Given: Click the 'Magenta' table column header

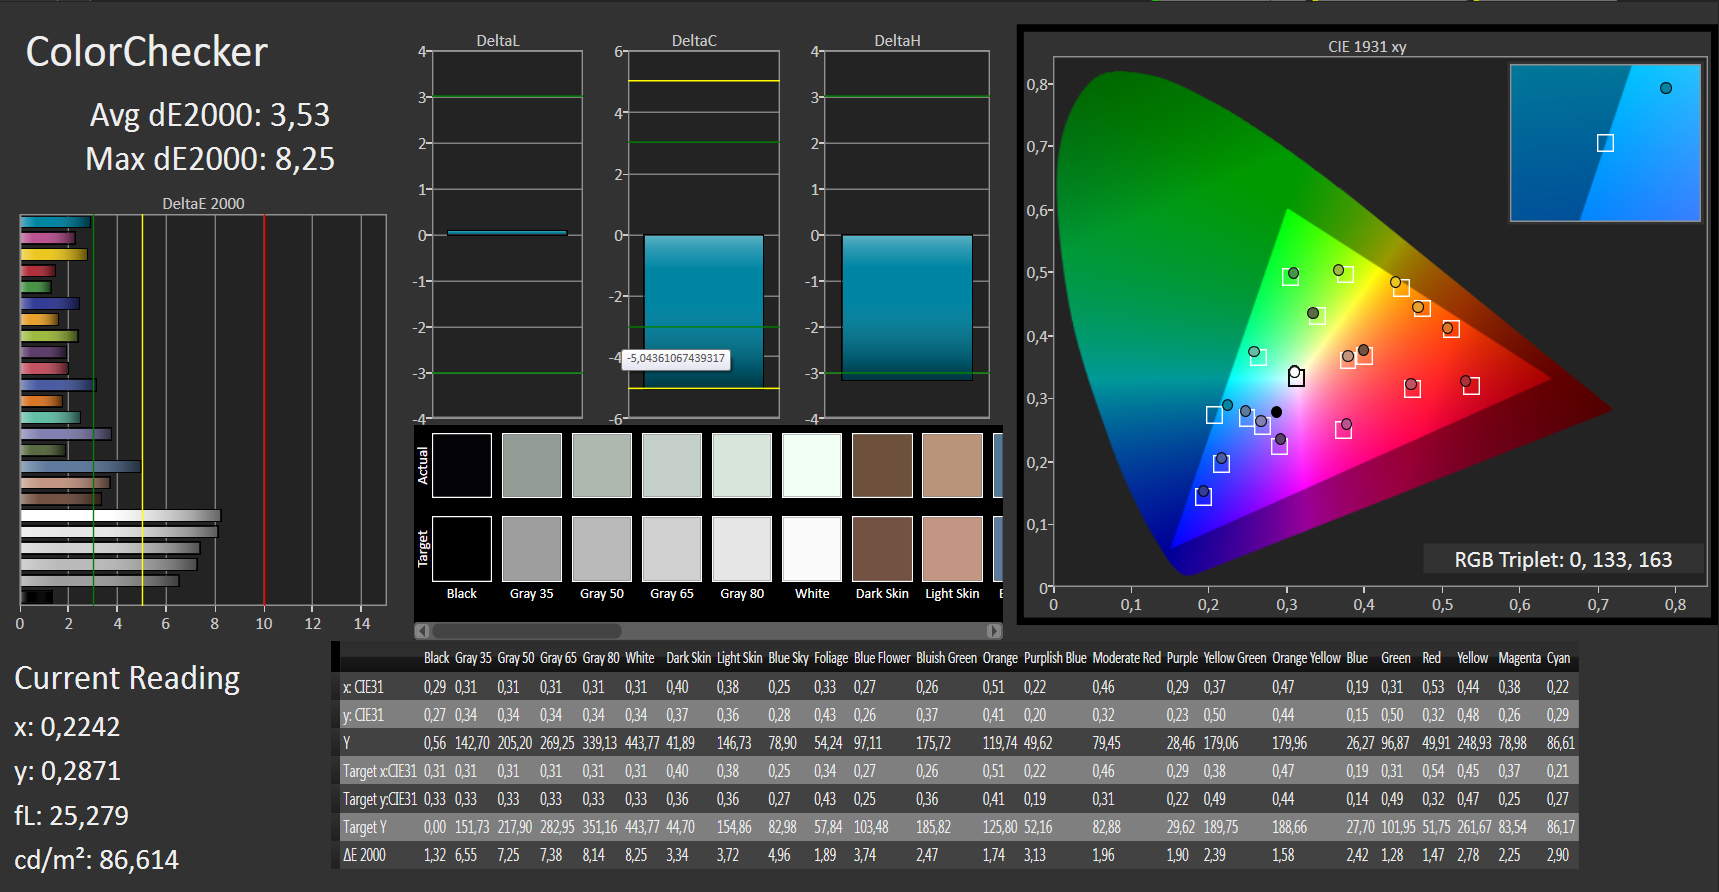Looking at the screenshot, I should point(1519,658).
